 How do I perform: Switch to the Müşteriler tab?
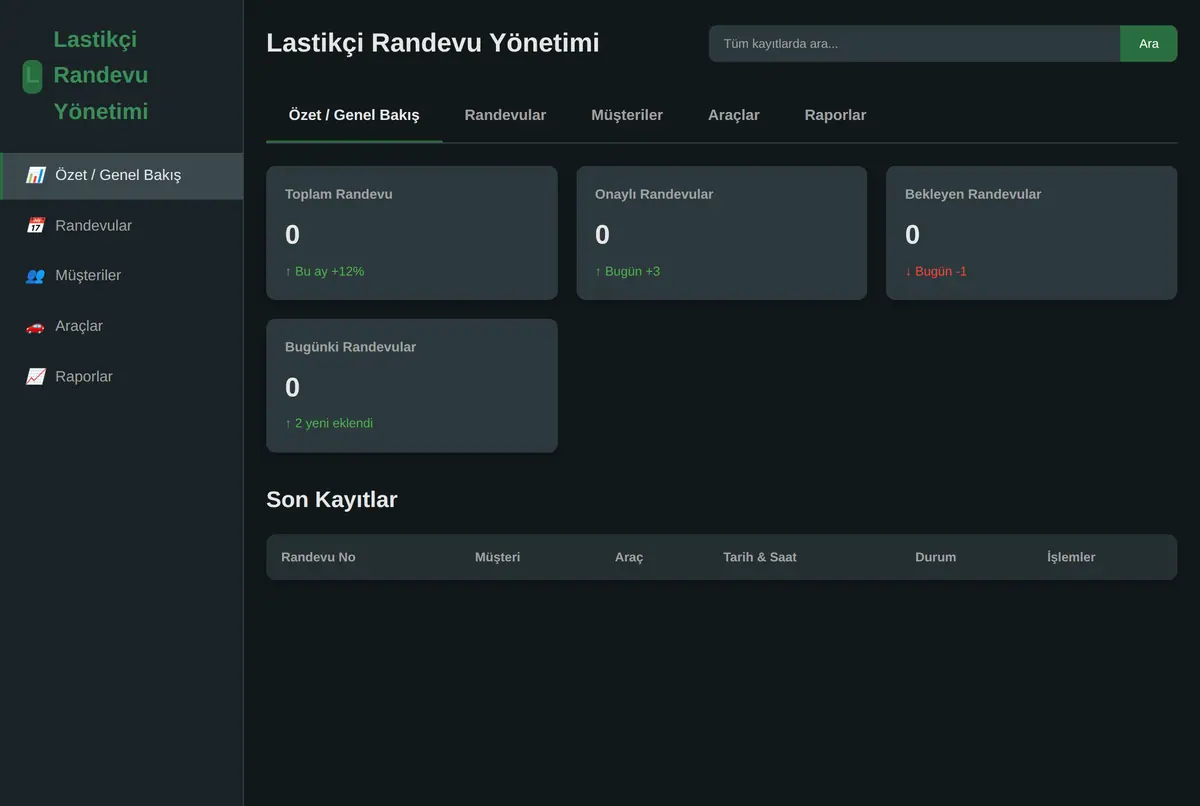(x=627, y=115)
